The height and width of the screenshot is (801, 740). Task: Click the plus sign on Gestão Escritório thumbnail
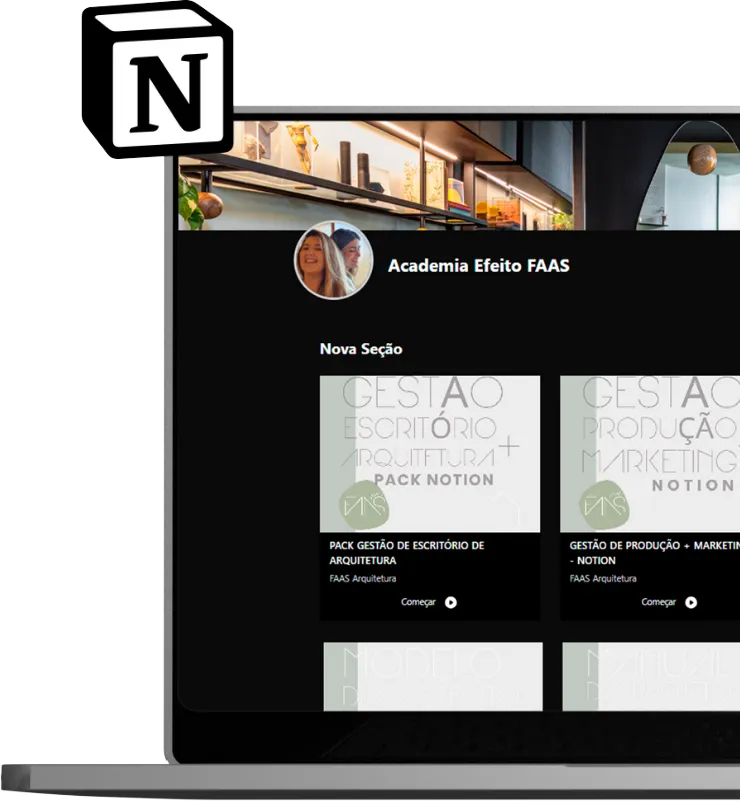pos(509,449)
